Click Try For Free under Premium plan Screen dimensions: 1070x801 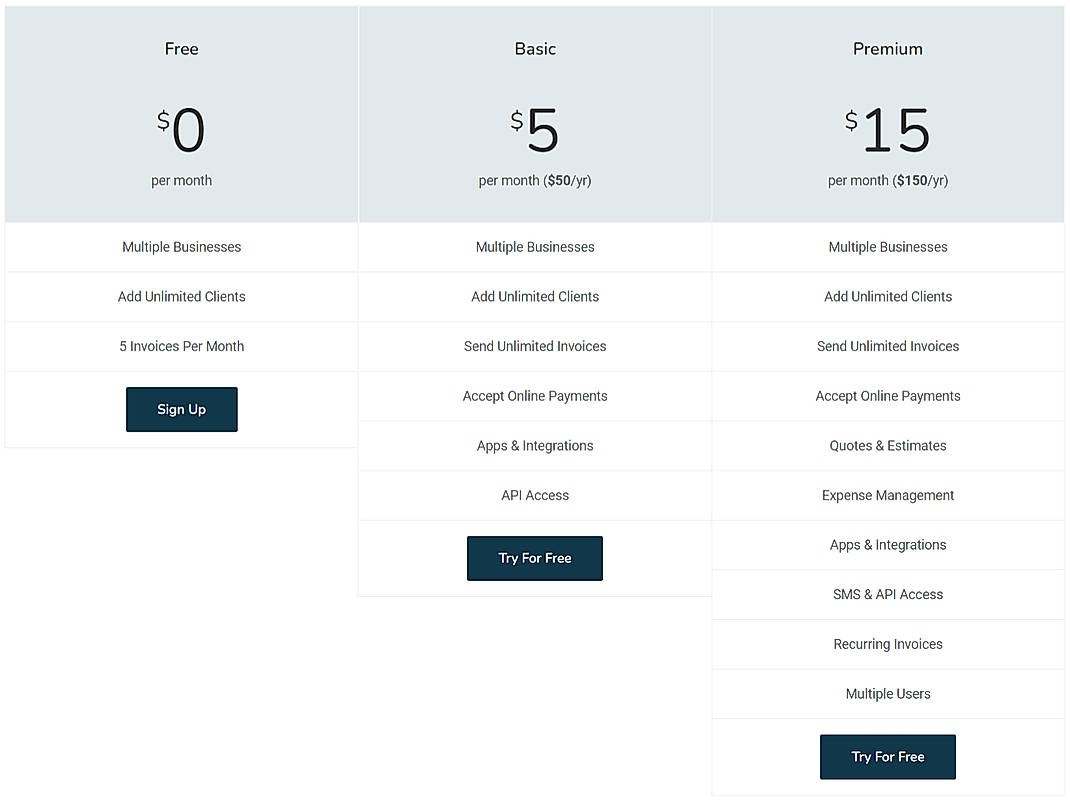(887, 757)
